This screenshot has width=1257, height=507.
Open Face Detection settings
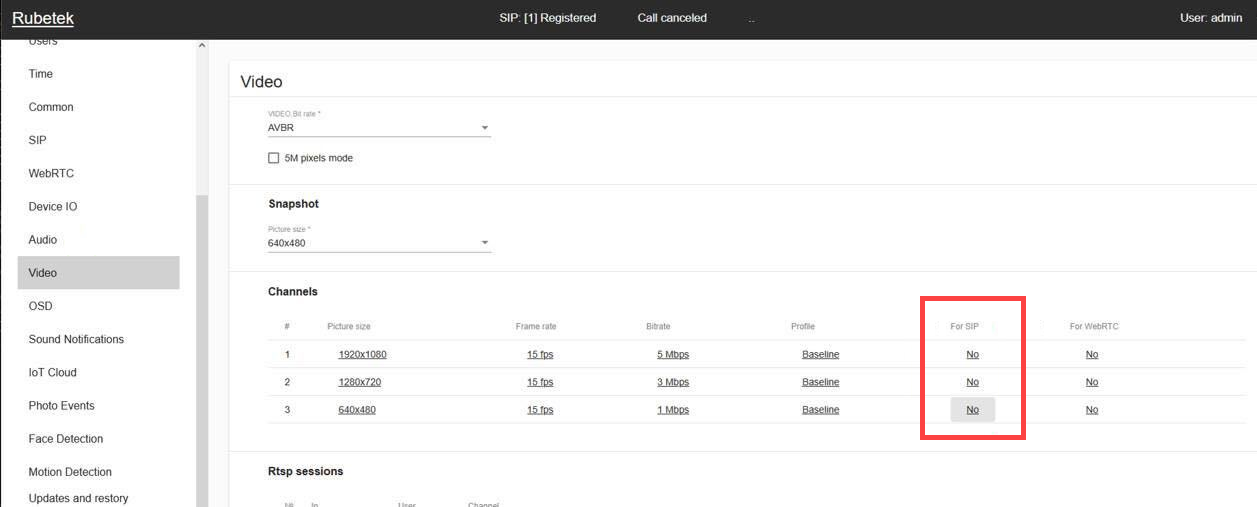[x=66, y=439]
